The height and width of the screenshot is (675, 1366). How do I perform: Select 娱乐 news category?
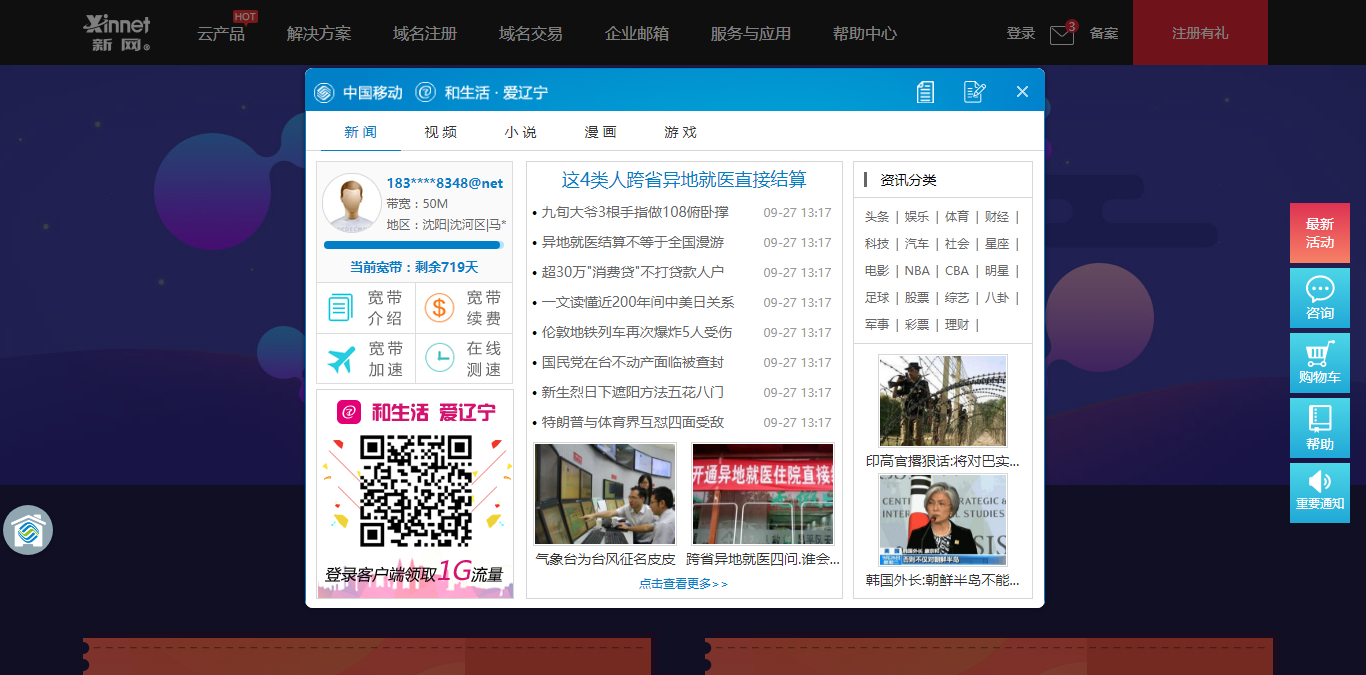click(x=917, y=217)
